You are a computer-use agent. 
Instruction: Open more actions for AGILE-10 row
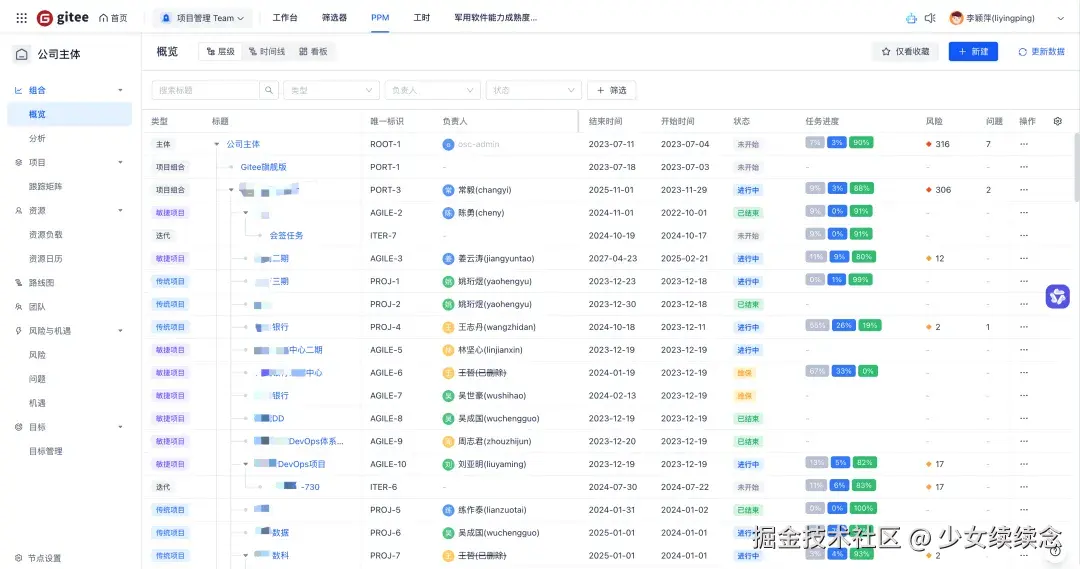[1024, 464]
